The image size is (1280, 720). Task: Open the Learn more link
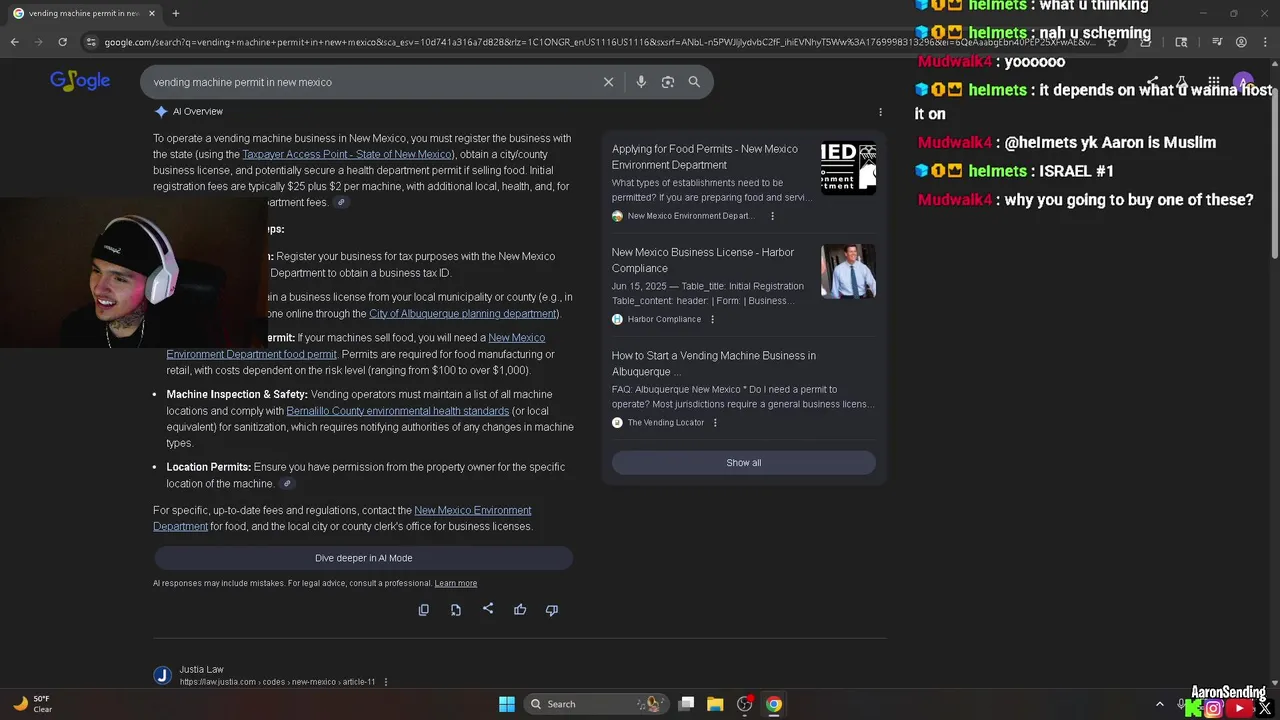click(456, 583)
